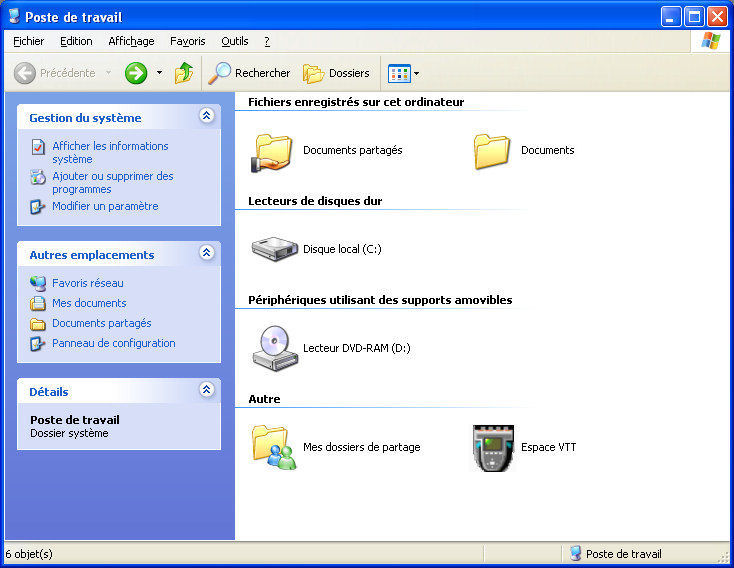Open the Forward button history dropdown arrow
The image size is (734, 568).
(x=159, y=73)
